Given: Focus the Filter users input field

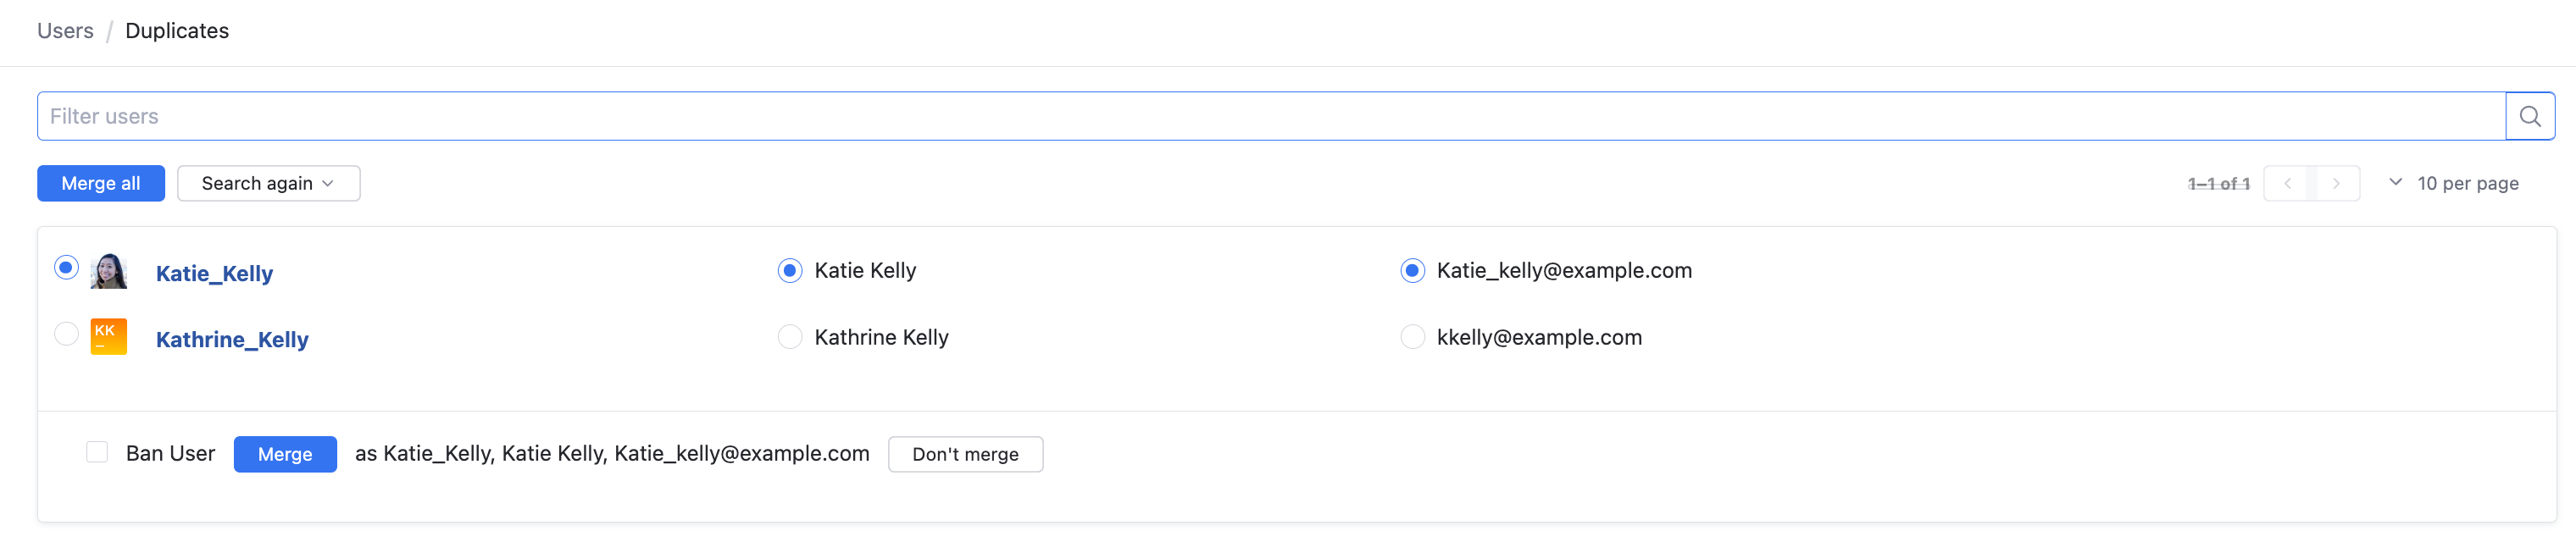Looking at the screenshot, I should [x=1270, y=116].
